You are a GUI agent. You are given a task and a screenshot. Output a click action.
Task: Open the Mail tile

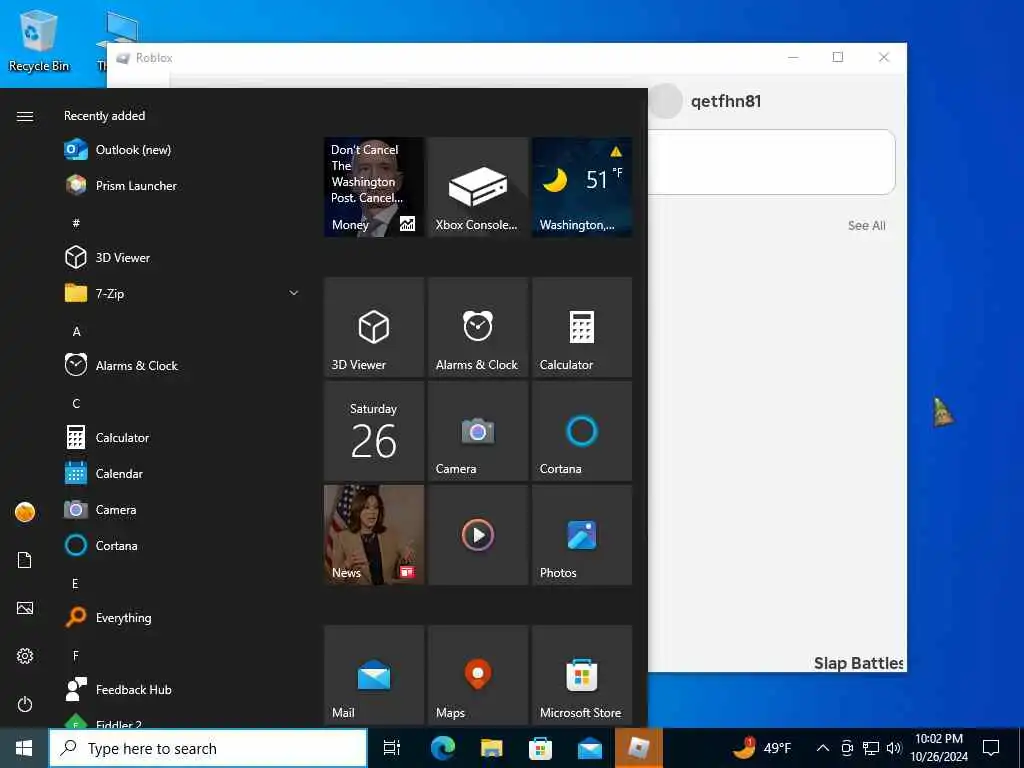click(x=374, y=675)
